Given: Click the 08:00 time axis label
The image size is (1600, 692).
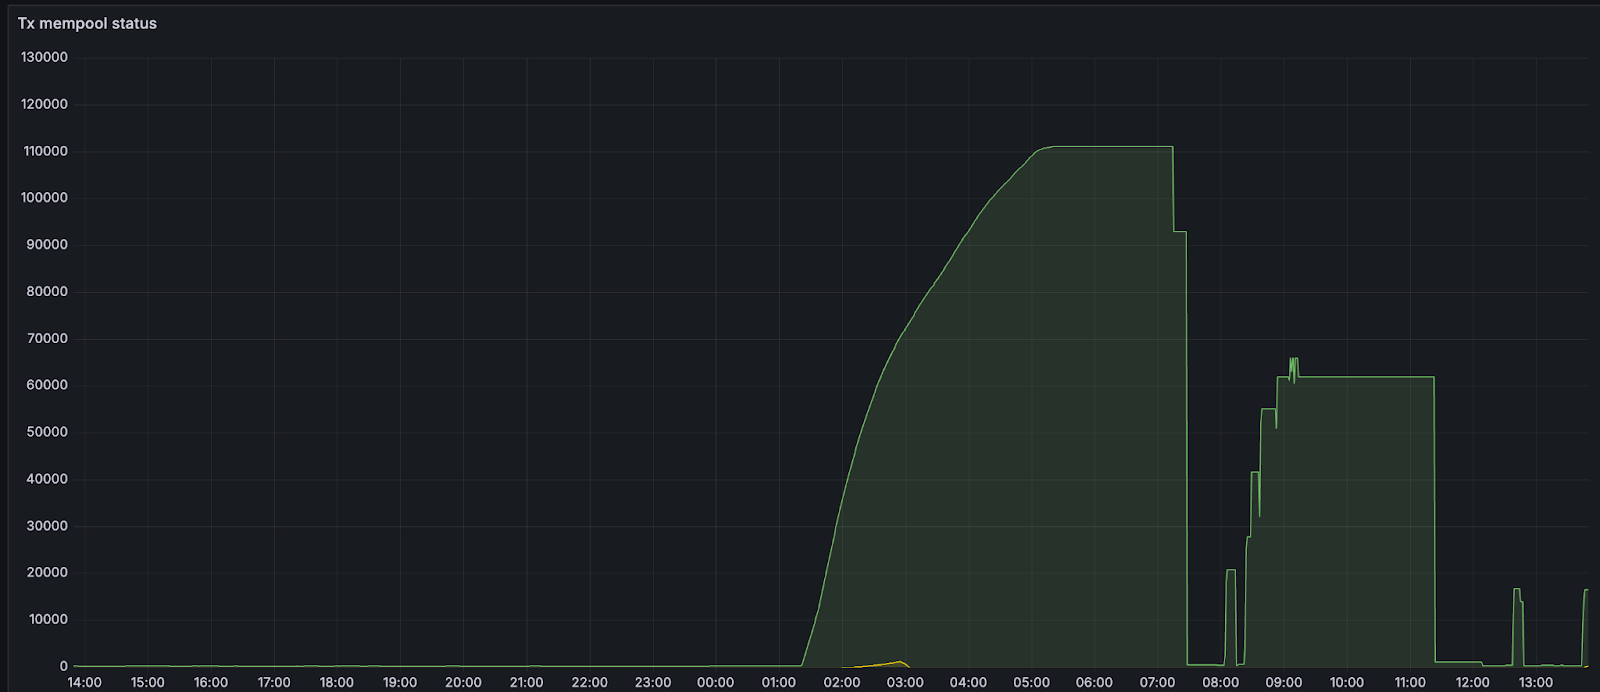Looking at the screenshot, I should point(1220,682).
